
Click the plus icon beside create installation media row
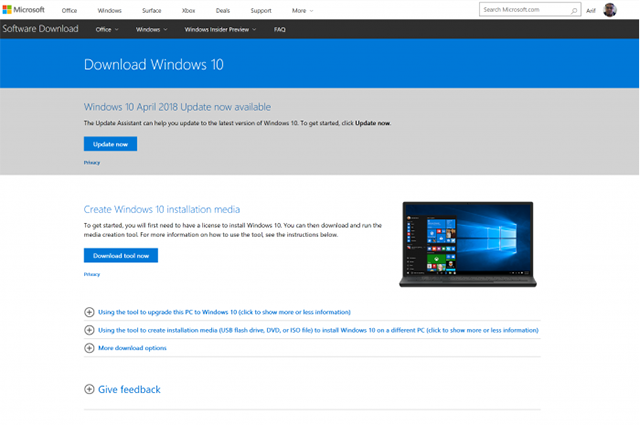[89, 330]
